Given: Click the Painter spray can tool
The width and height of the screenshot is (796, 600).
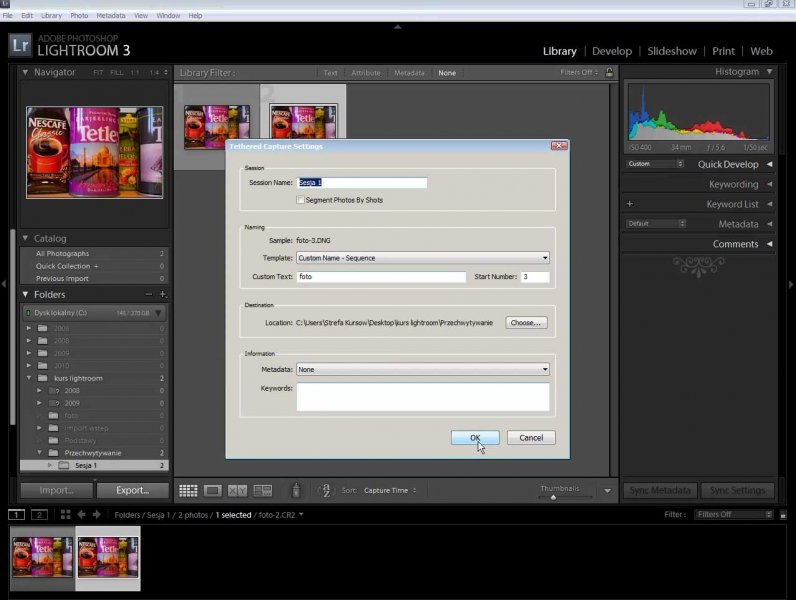Looking at the screenshot, I should point(295,490).
